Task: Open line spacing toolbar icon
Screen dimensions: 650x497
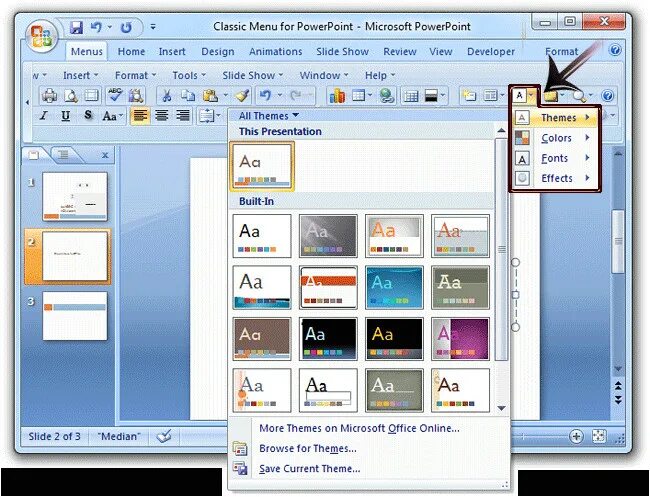Action: (206, 116)
